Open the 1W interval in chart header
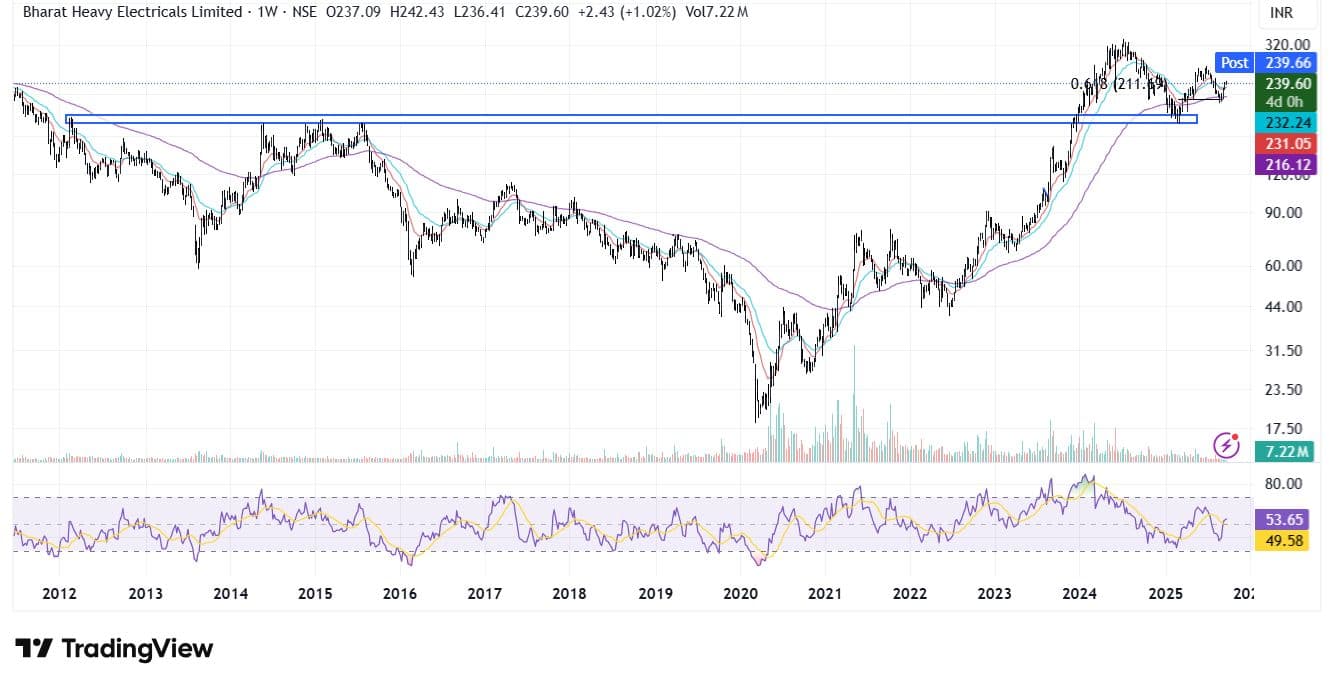Image resolution: width=1334 pixels, height=686 pixels. coord(265,12)
